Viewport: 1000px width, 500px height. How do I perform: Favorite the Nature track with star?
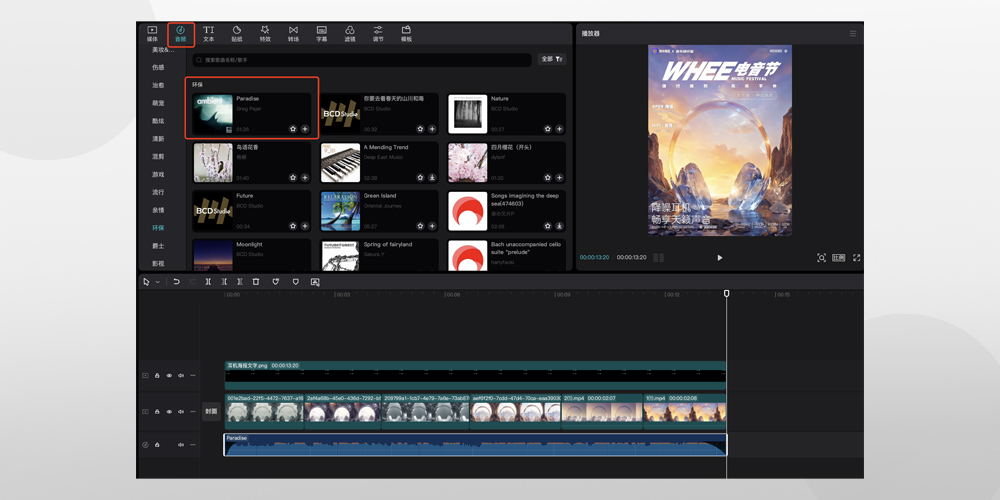[x=548, y=129]
